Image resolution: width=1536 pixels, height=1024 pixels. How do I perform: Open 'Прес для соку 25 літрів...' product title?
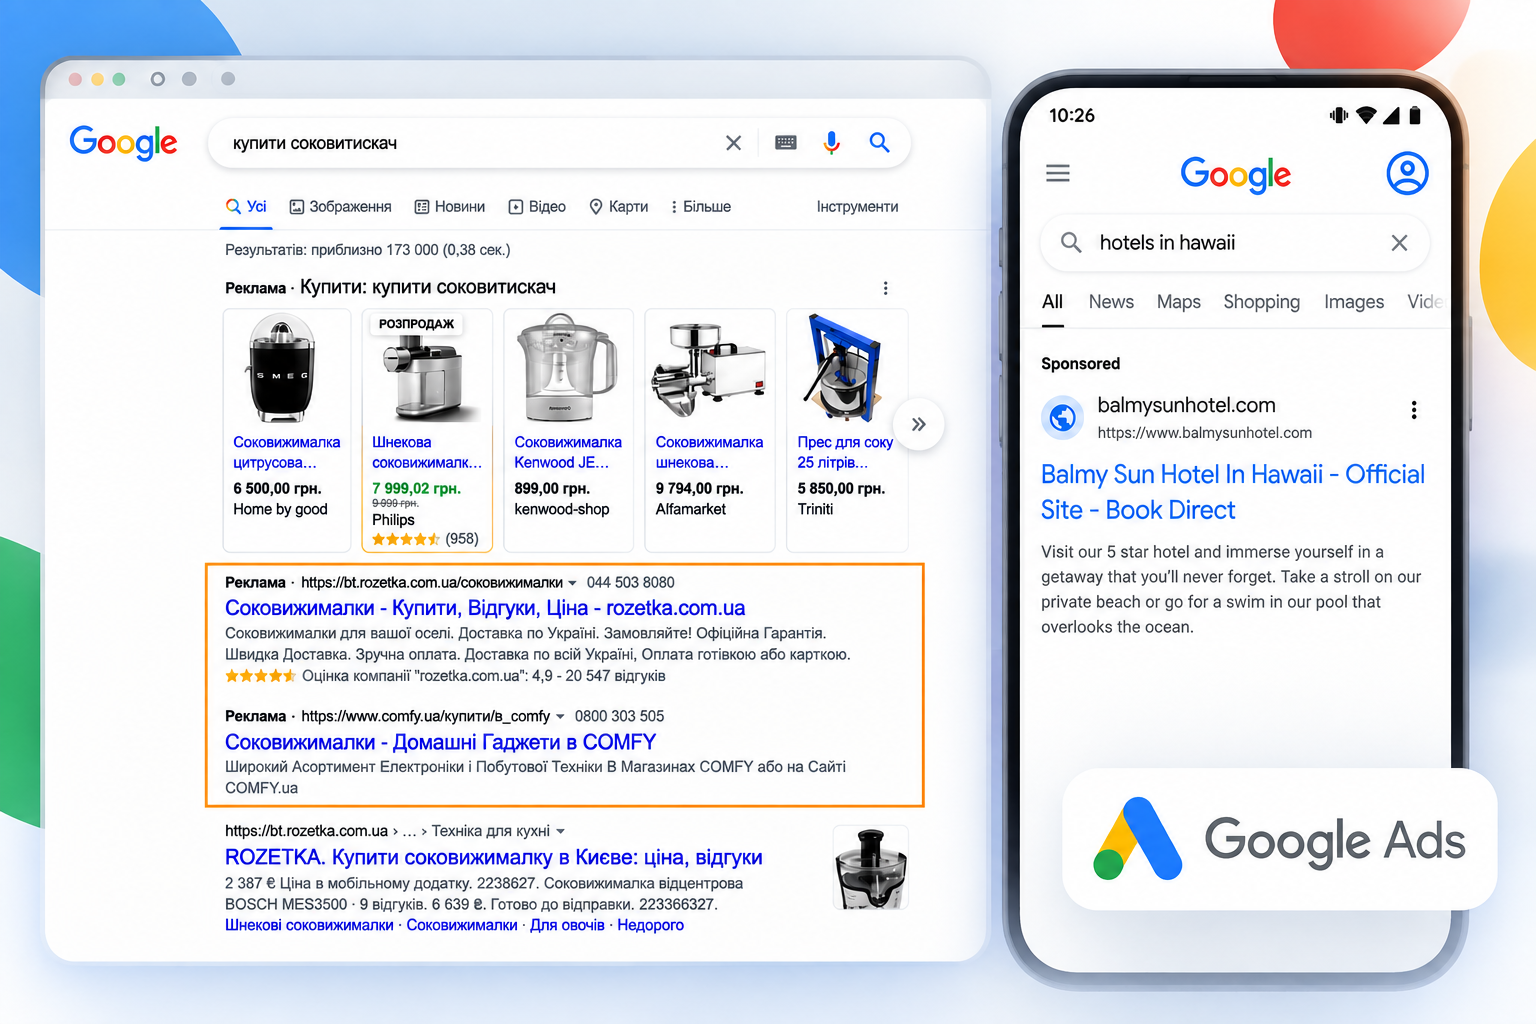pyautogui.click(x=845, y=452)
